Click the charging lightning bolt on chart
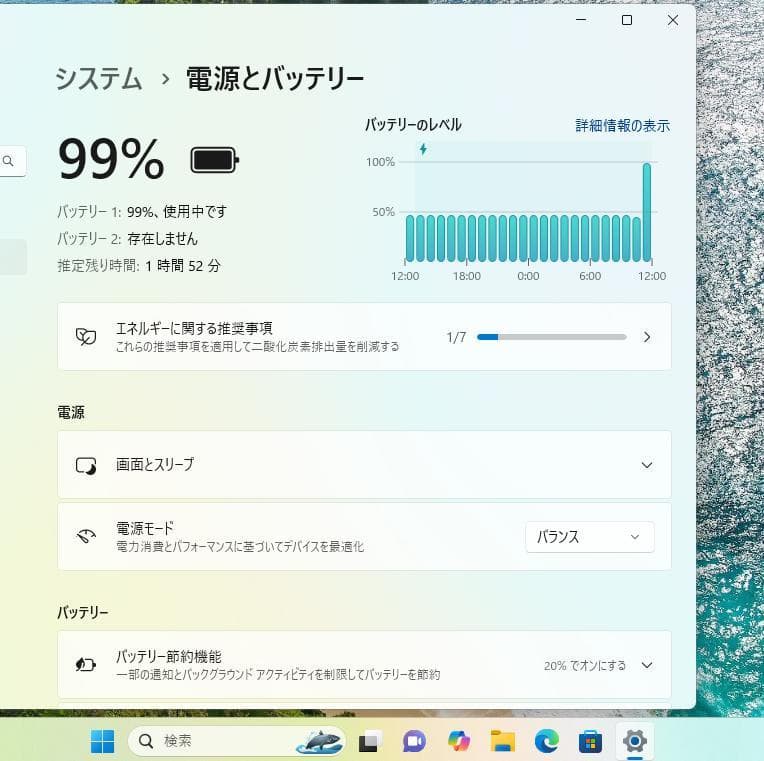Screen dimensions: 764x761 [x=423, y=149]
